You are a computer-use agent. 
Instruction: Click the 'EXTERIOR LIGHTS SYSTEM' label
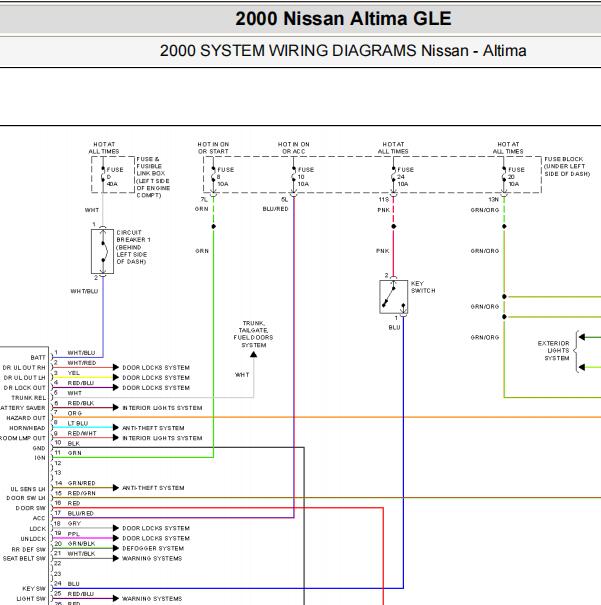[554, 350]
